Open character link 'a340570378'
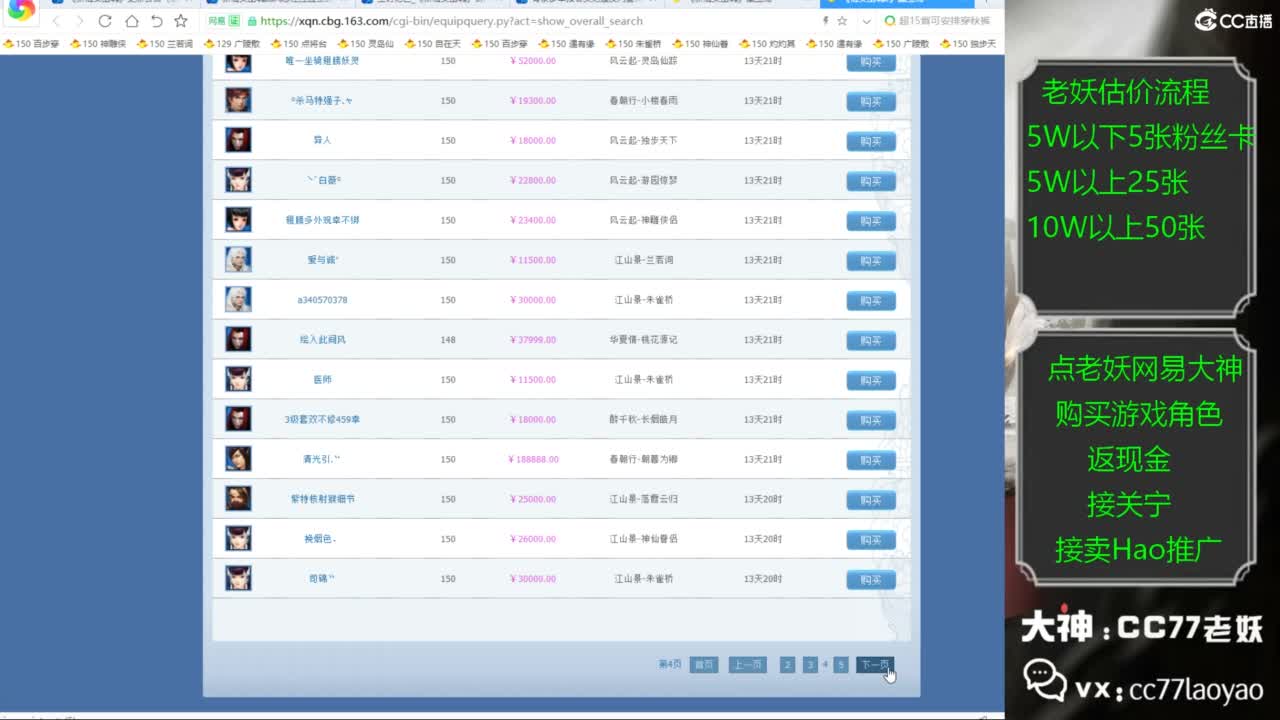The height and width of the screenshot is (720, 1280). pyautogui.click(x=322, y=300)
